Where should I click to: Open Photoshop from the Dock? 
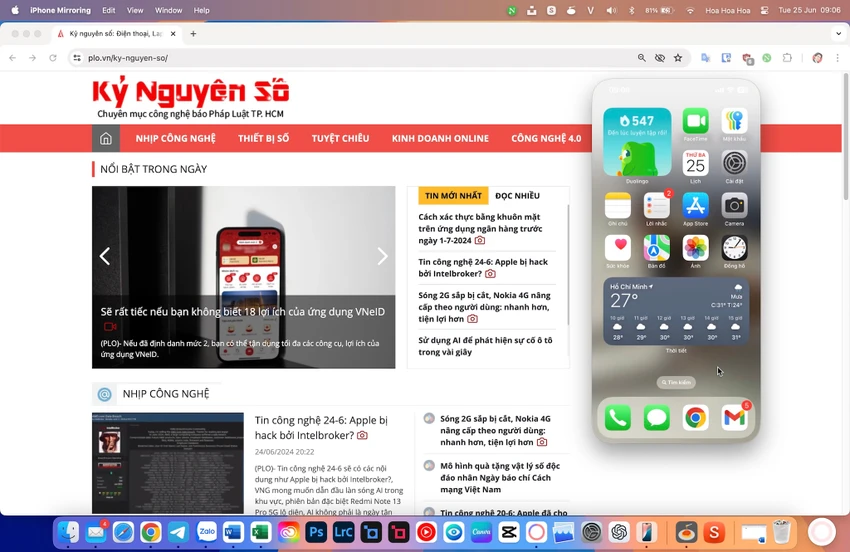pos(316,532)
